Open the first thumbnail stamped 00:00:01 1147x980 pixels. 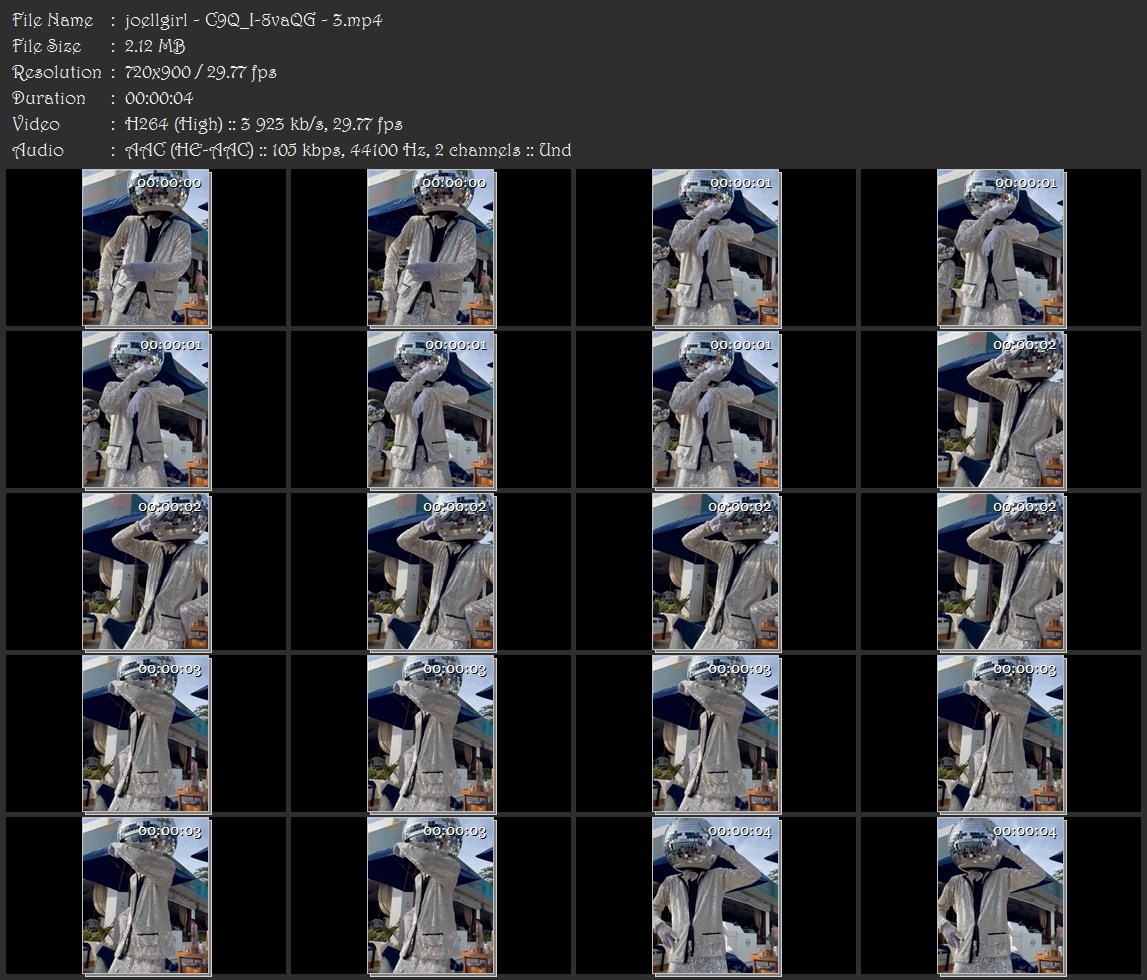716,248
